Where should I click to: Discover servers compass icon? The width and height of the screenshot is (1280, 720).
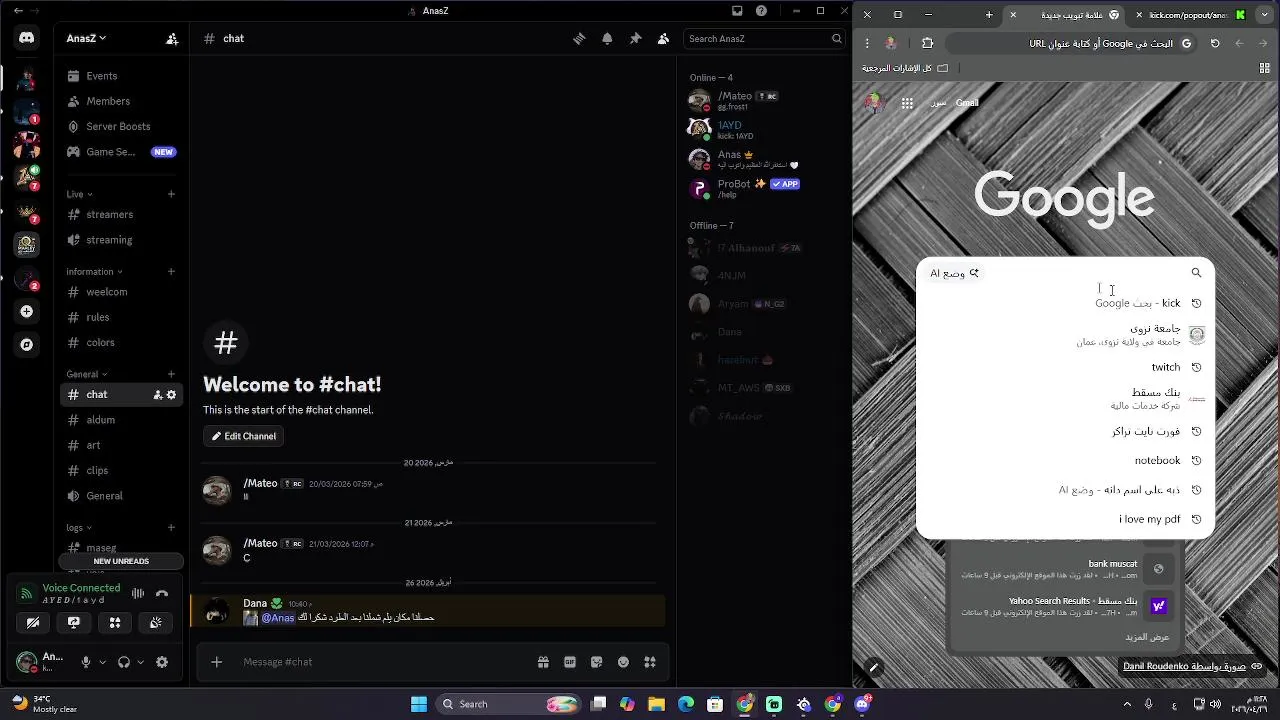click(x=27, y=345)
